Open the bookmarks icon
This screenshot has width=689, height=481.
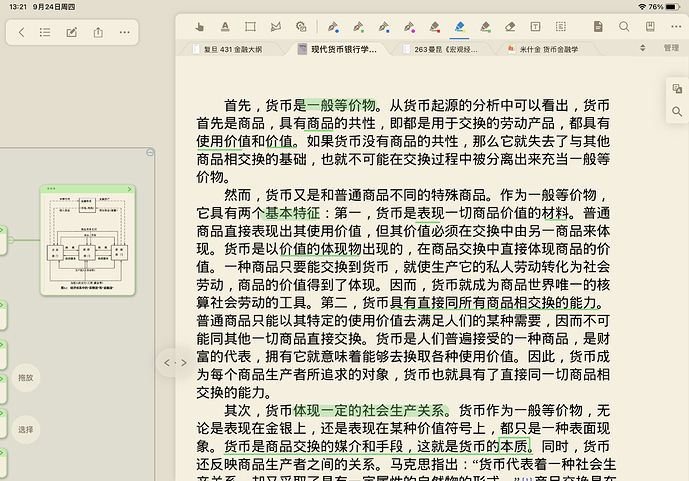[650, 26]
